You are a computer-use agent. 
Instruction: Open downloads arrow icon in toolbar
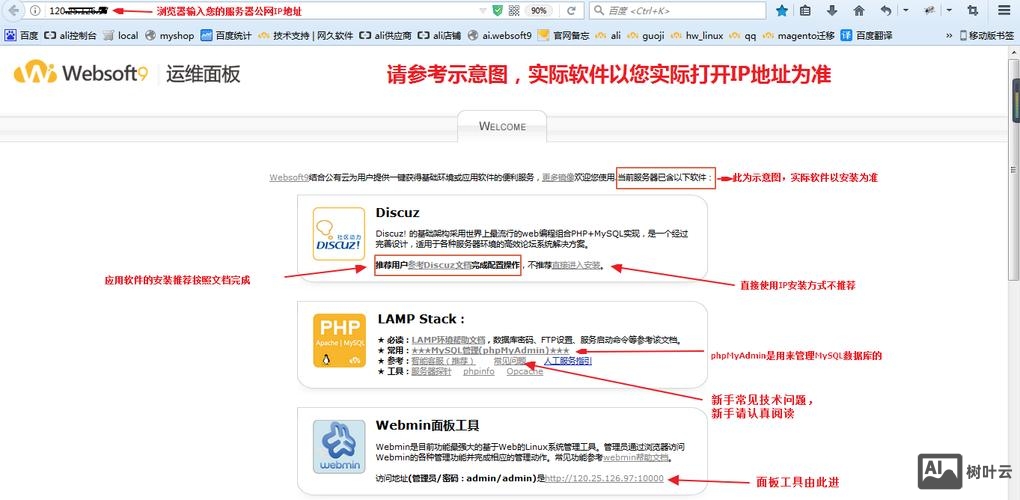(x=832, y=10)
